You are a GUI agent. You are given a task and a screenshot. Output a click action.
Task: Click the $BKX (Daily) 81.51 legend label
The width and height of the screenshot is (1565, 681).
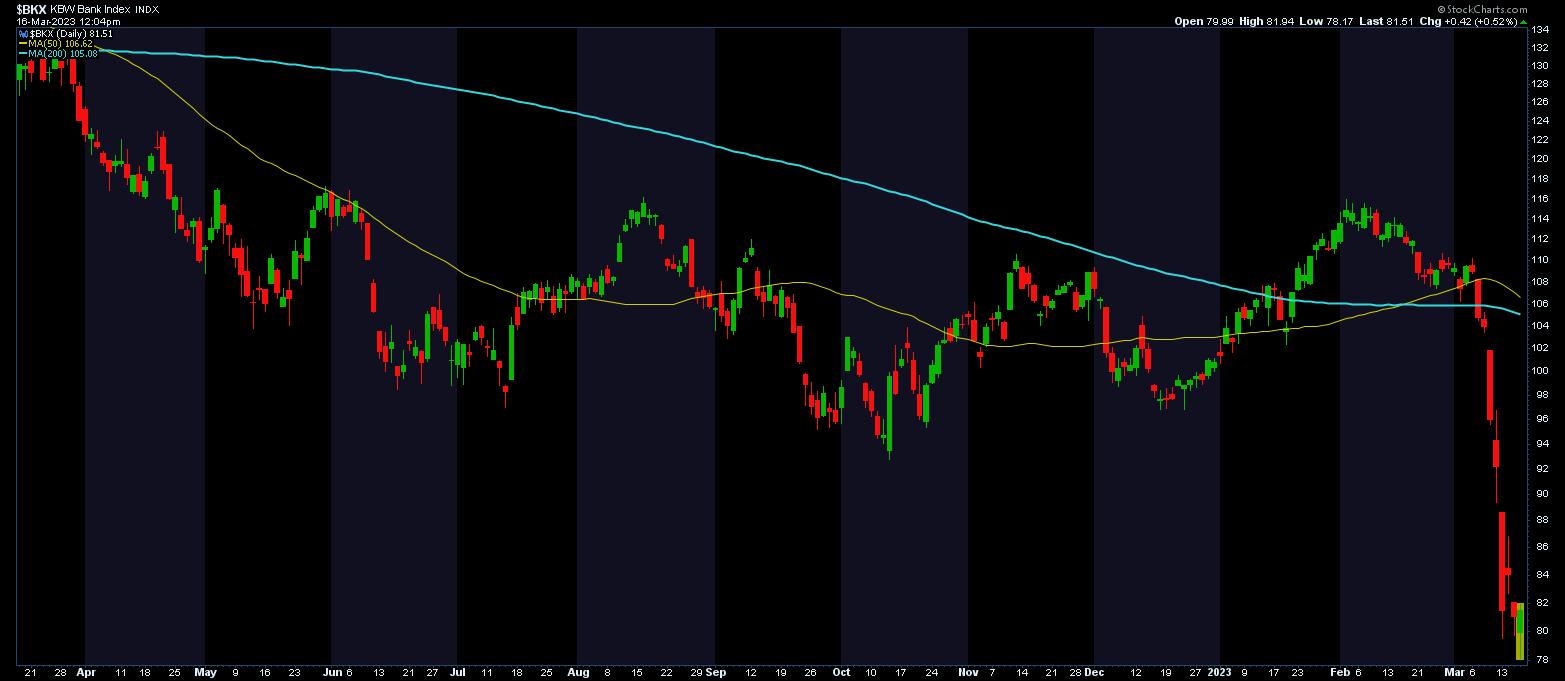pyautogui.click(x=71, y=33)
